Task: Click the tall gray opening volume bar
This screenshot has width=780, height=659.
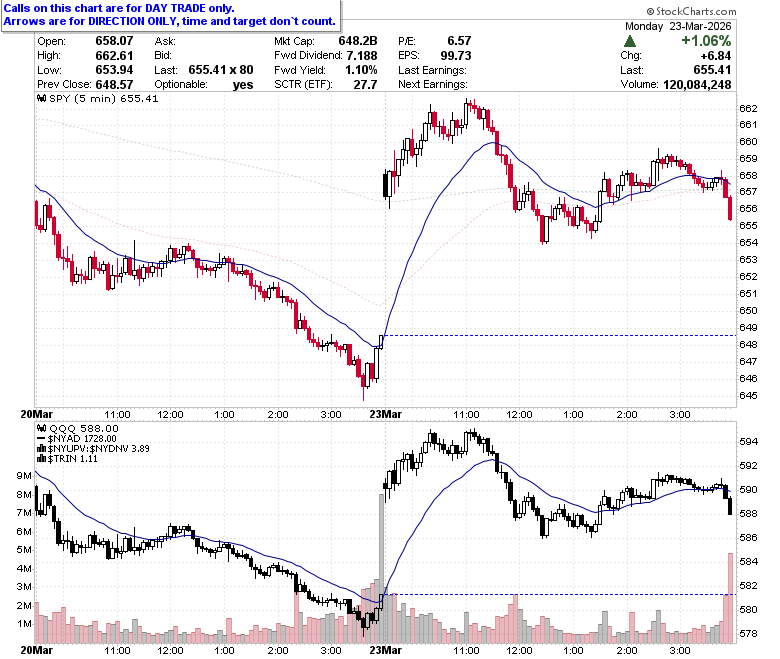Action: click(x=382, y=568)
